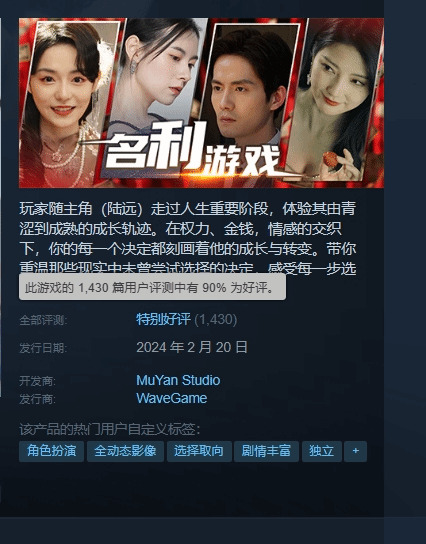The height and width of the screenshot is (544, 426).
Task: Click the man's portrait in banner
Action: pos(250,87)
